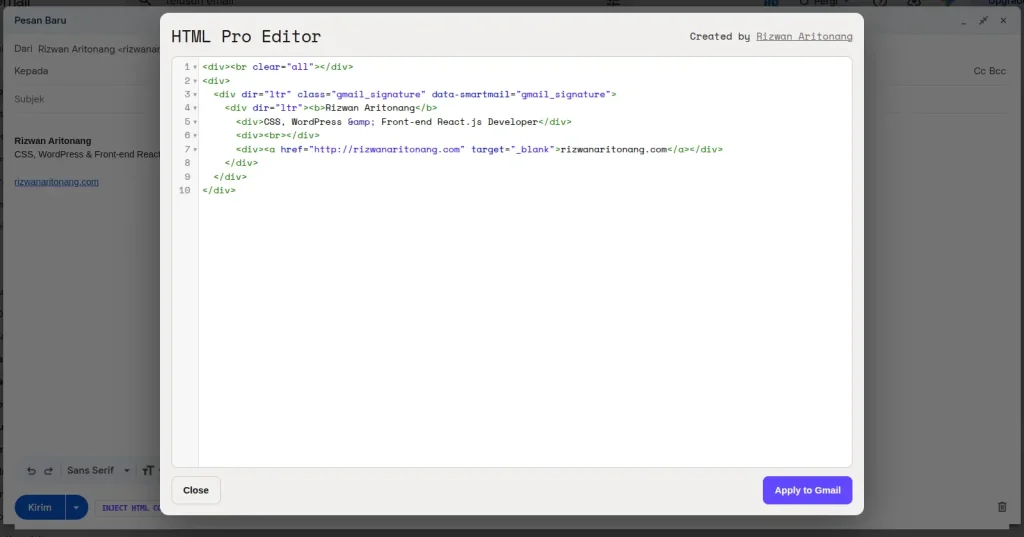Minimize the Pesan Baru compose window
This screenshot has width=1024, height=537.
point(963,22)
